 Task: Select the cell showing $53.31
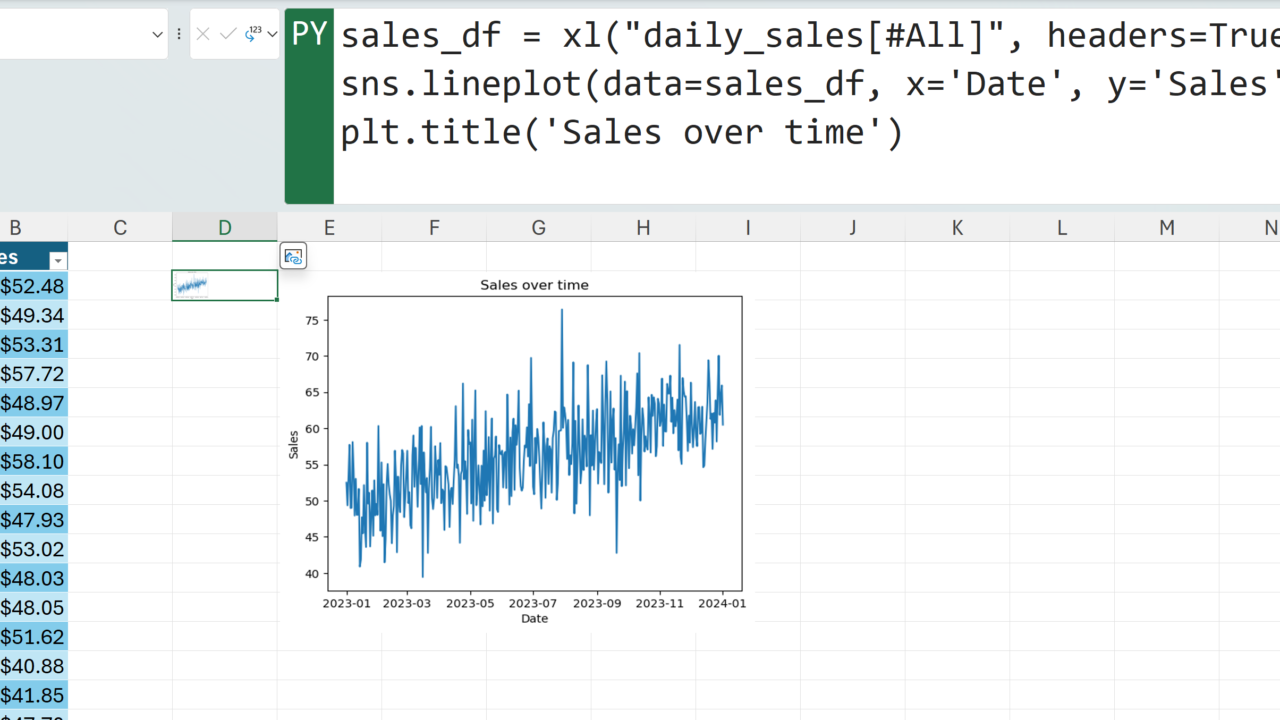(x=33, y=345)
